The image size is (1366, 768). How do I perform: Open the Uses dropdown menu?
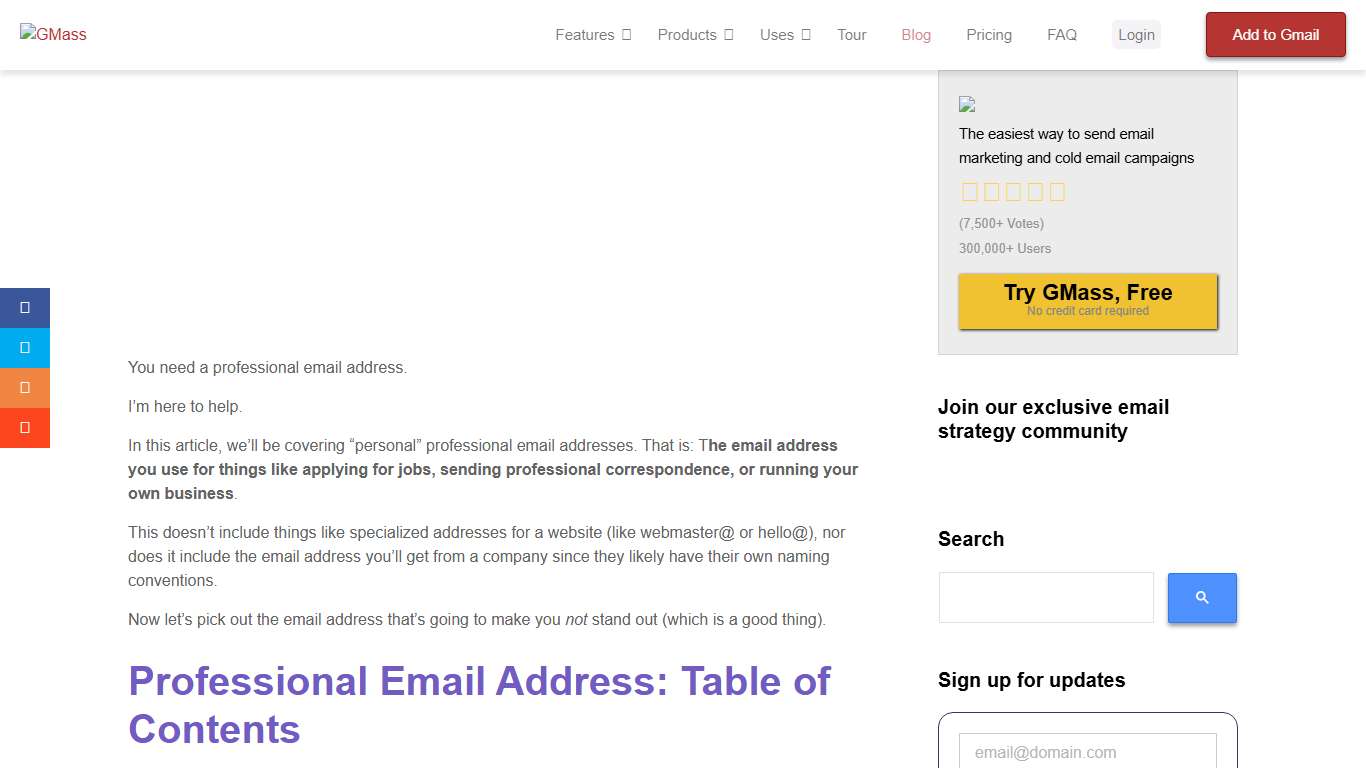[784, 34]
